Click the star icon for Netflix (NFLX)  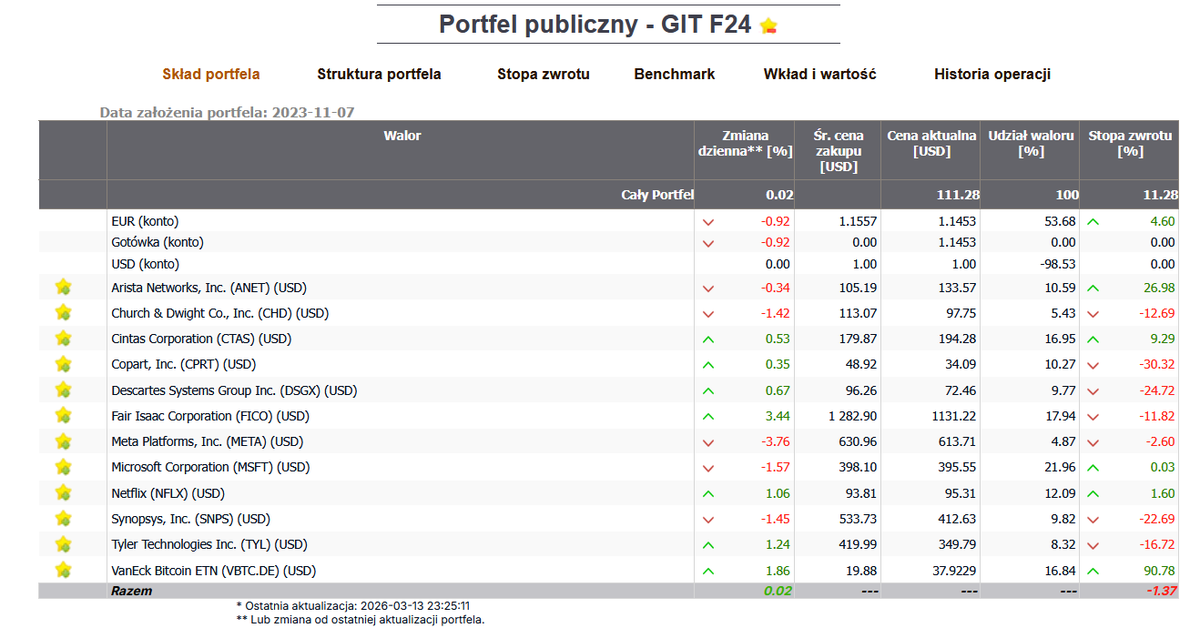point(64,492)
